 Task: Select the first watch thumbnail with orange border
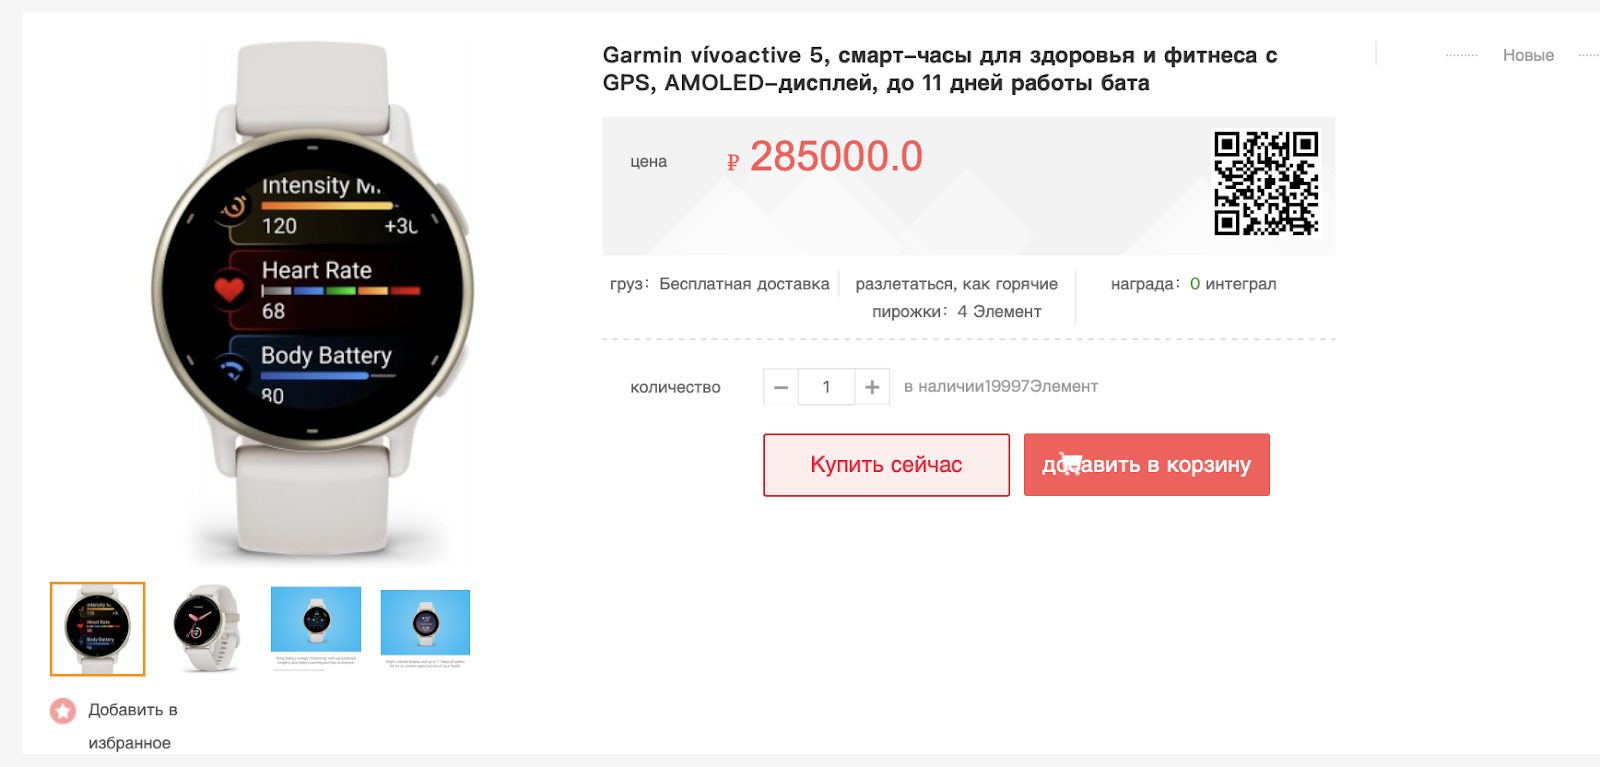coord(98,629)
